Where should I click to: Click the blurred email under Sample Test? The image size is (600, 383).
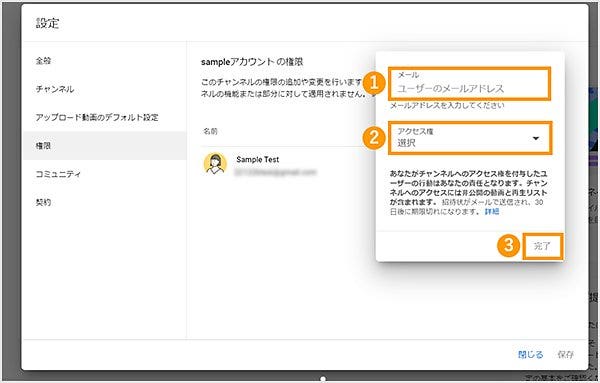click(276, 172)
